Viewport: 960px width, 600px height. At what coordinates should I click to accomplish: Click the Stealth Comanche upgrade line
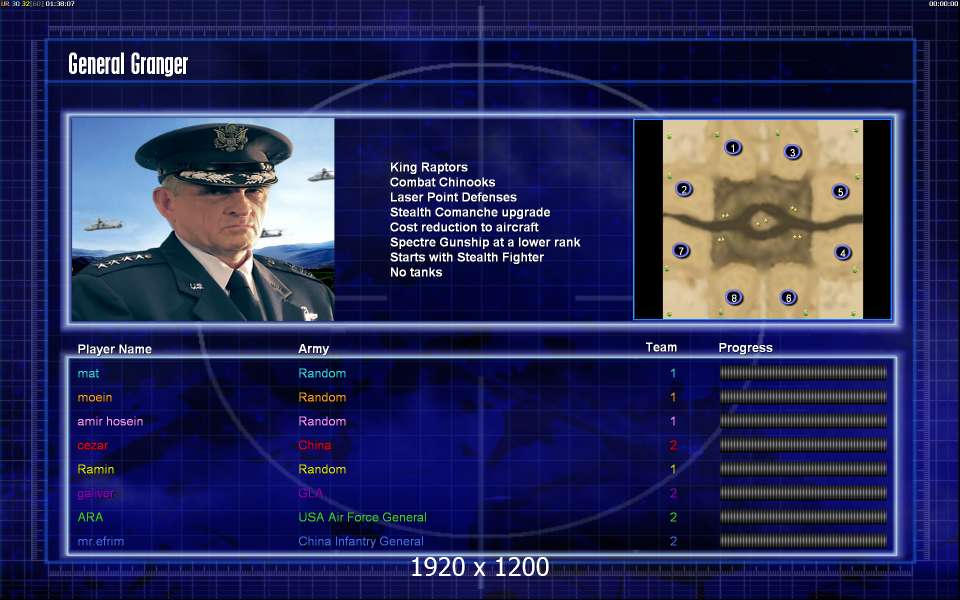470,212
